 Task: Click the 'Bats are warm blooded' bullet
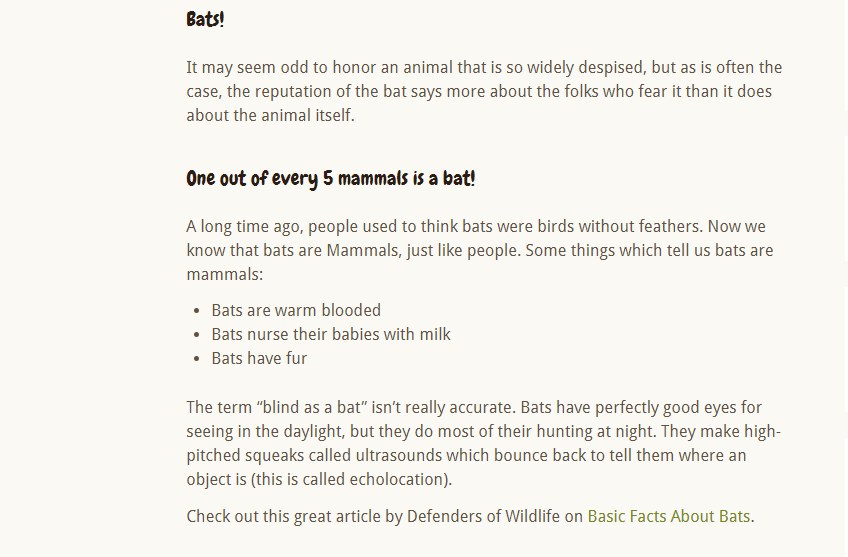click(296, 310)
